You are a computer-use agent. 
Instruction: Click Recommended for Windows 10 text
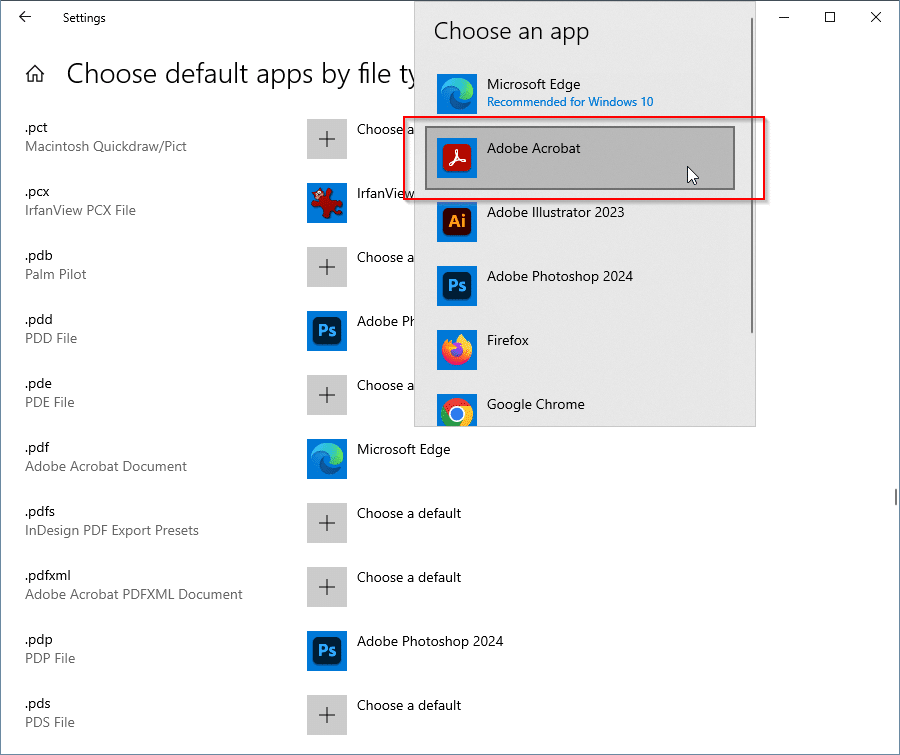pyautogui.click(x=570, y=102)
